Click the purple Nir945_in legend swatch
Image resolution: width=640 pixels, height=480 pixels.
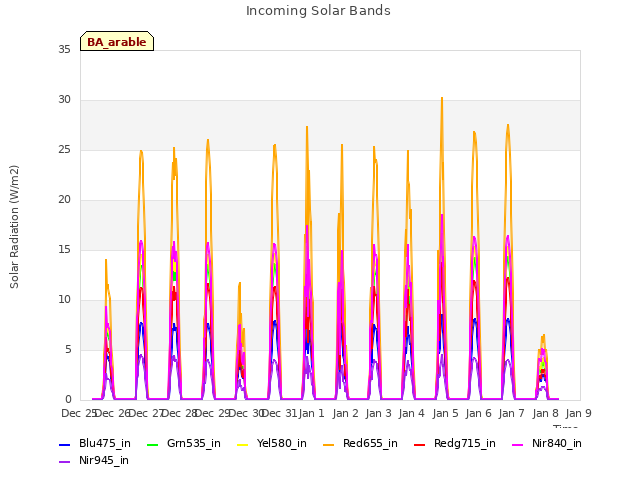64,462
